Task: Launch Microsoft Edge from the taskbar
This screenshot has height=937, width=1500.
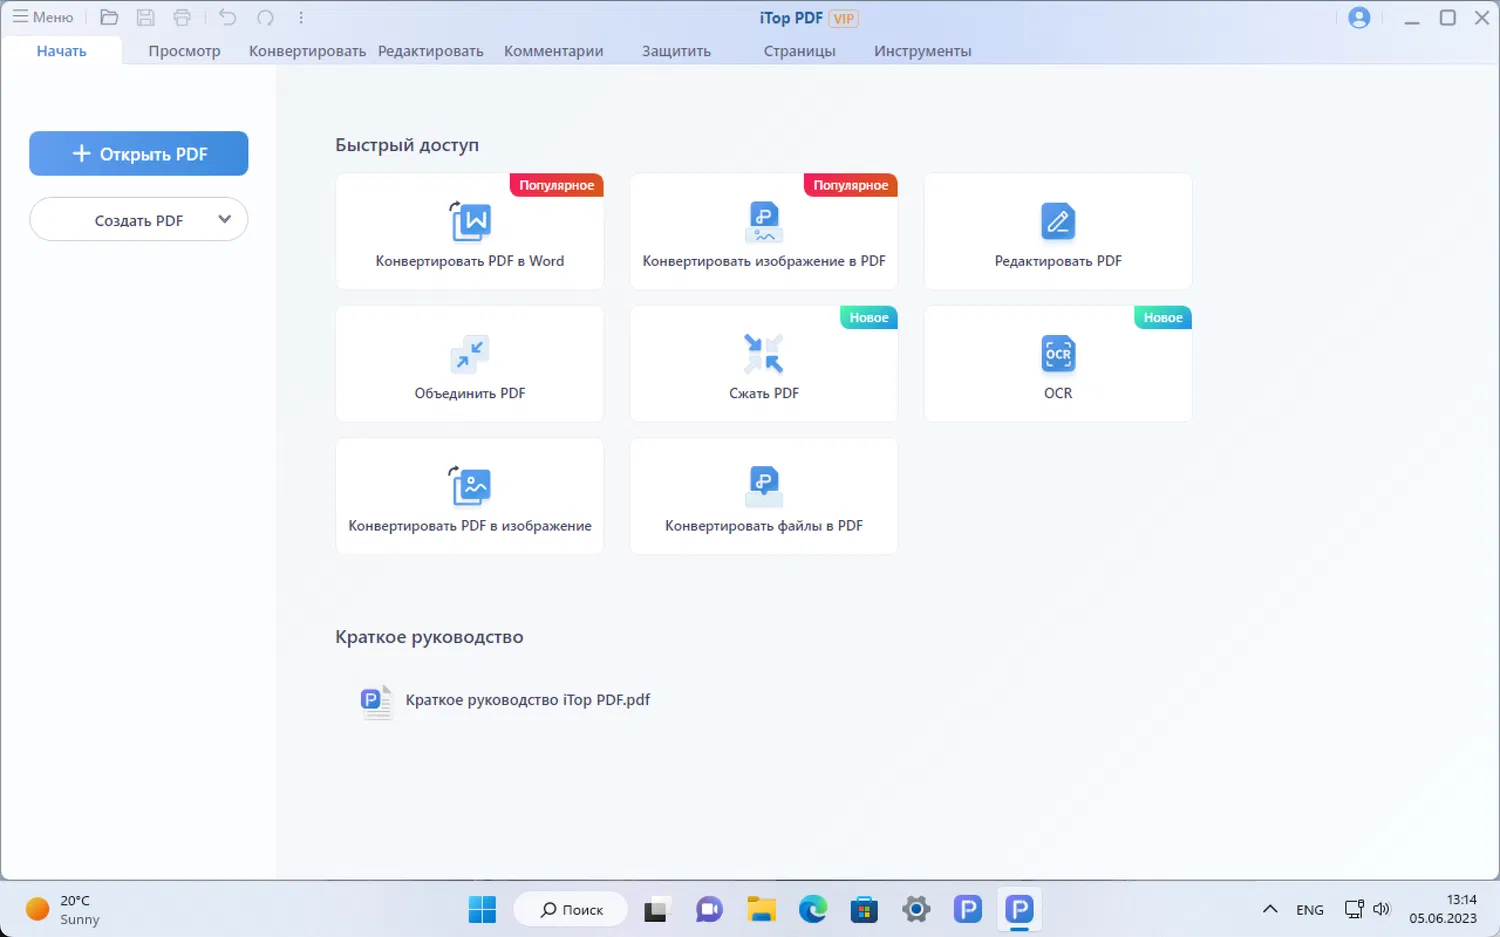Action: (813, 910)
